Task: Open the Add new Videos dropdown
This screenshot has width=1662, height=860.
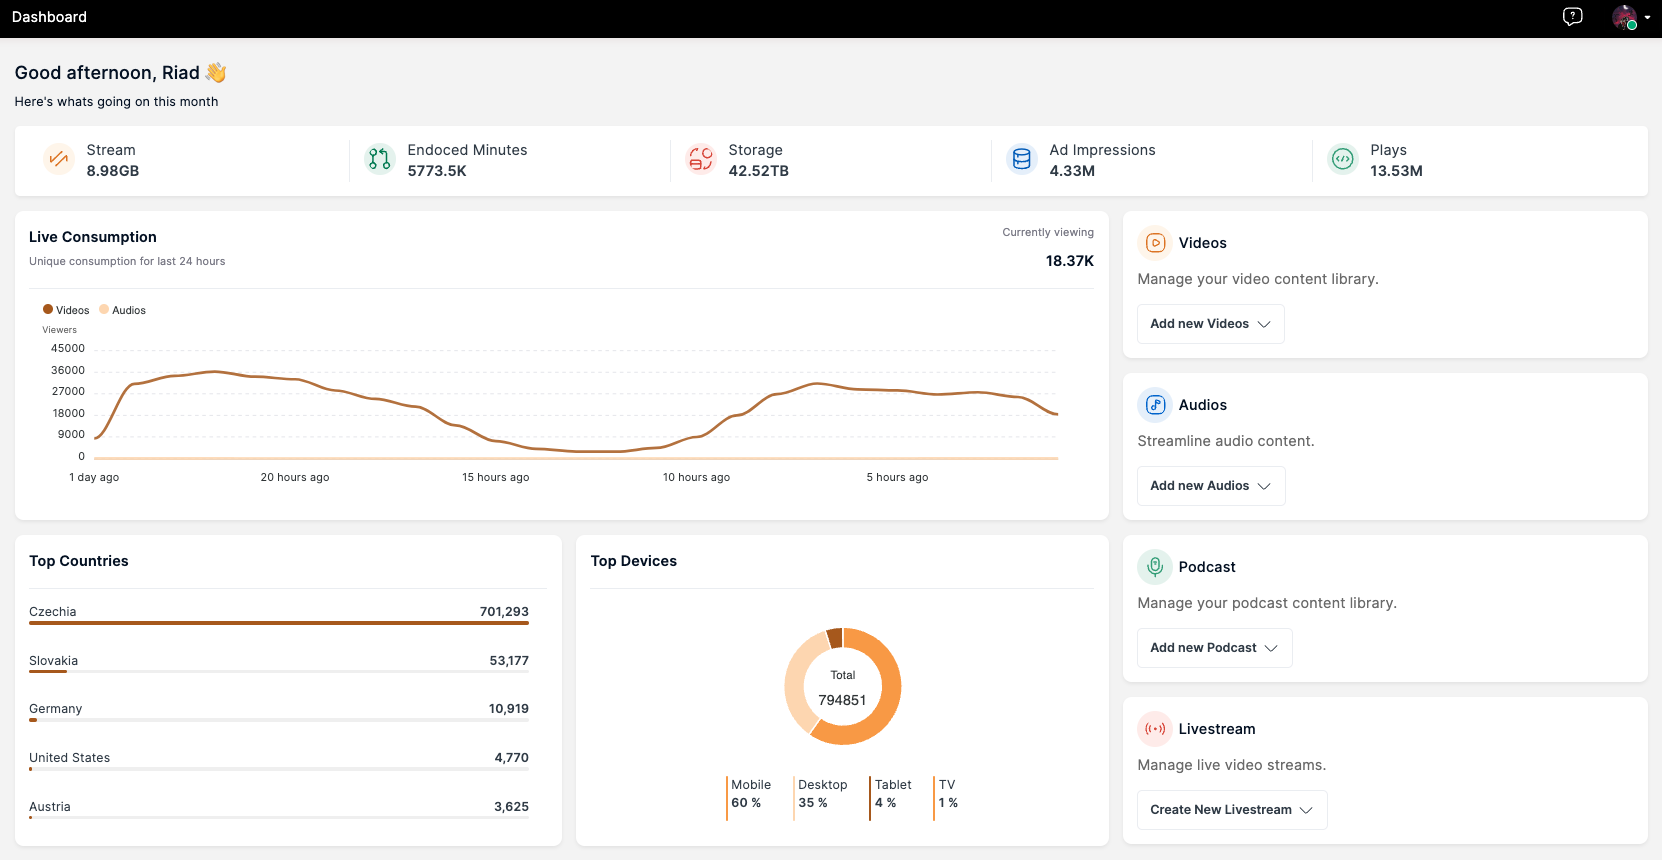Action: [1210, 324]
